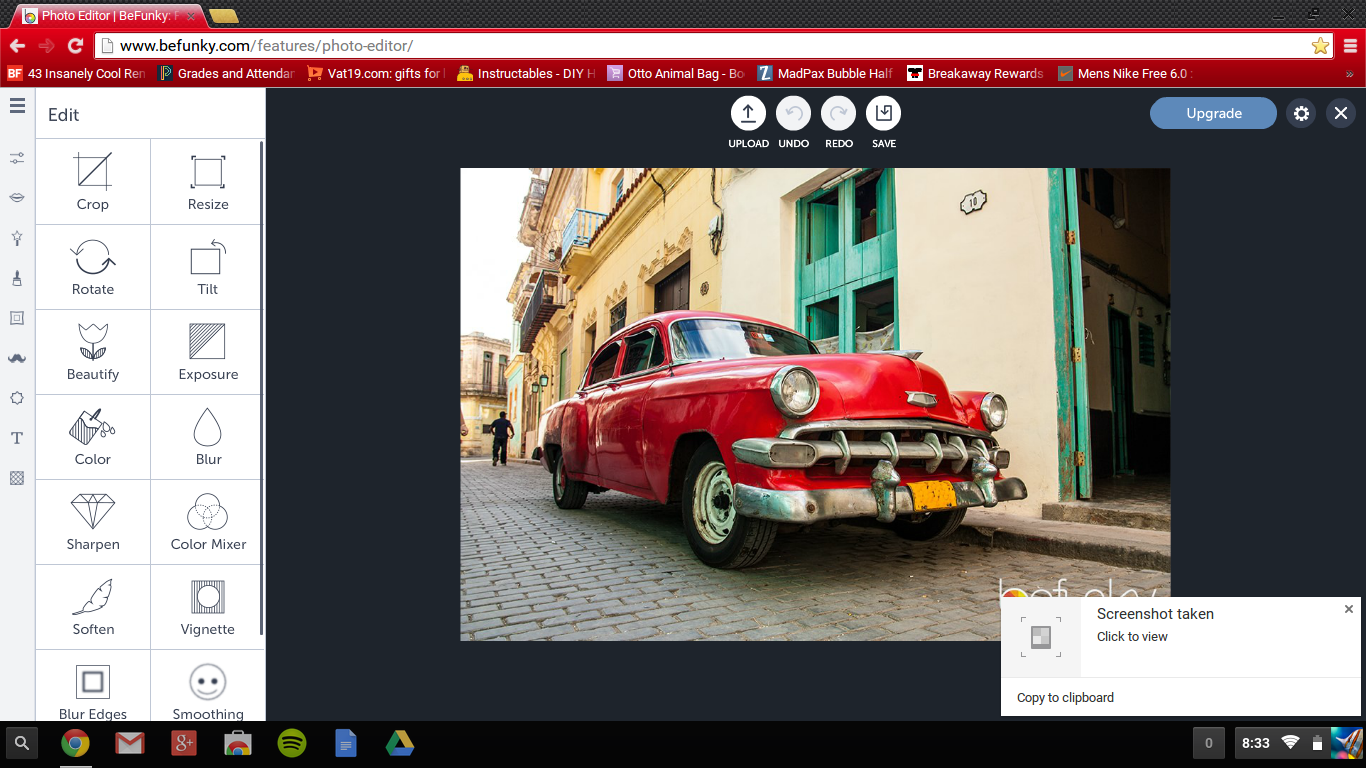Image resolution: width=1366 pixels, height=768 pixels.
Task: Open the Textures sidebar section
Action: pyautogui.click(x=17, y=478)
